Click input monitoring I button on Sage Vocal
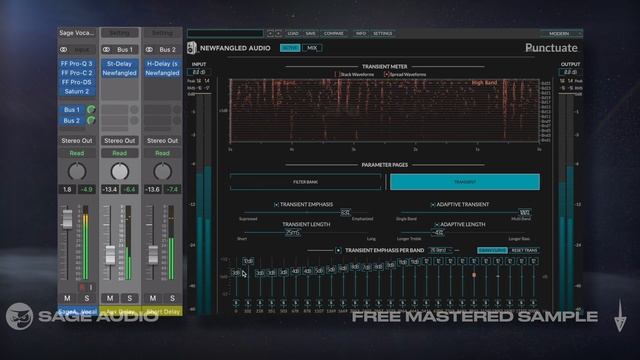Screen dimensions: 640x360 tap(91, 287)
